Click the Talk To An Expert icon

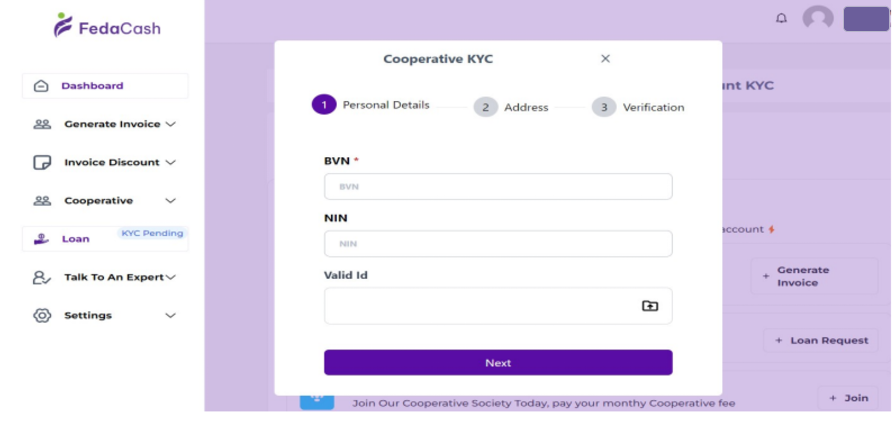pos(42,277)
